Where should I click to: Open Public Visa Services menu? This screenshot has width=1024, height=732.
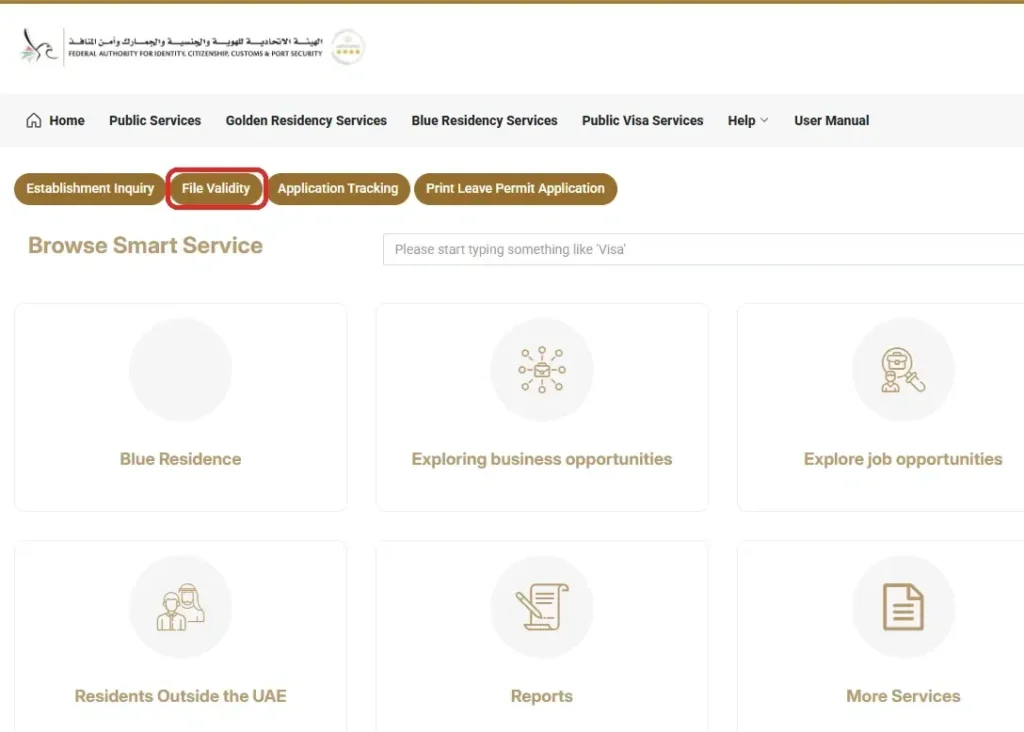(643, 120)
